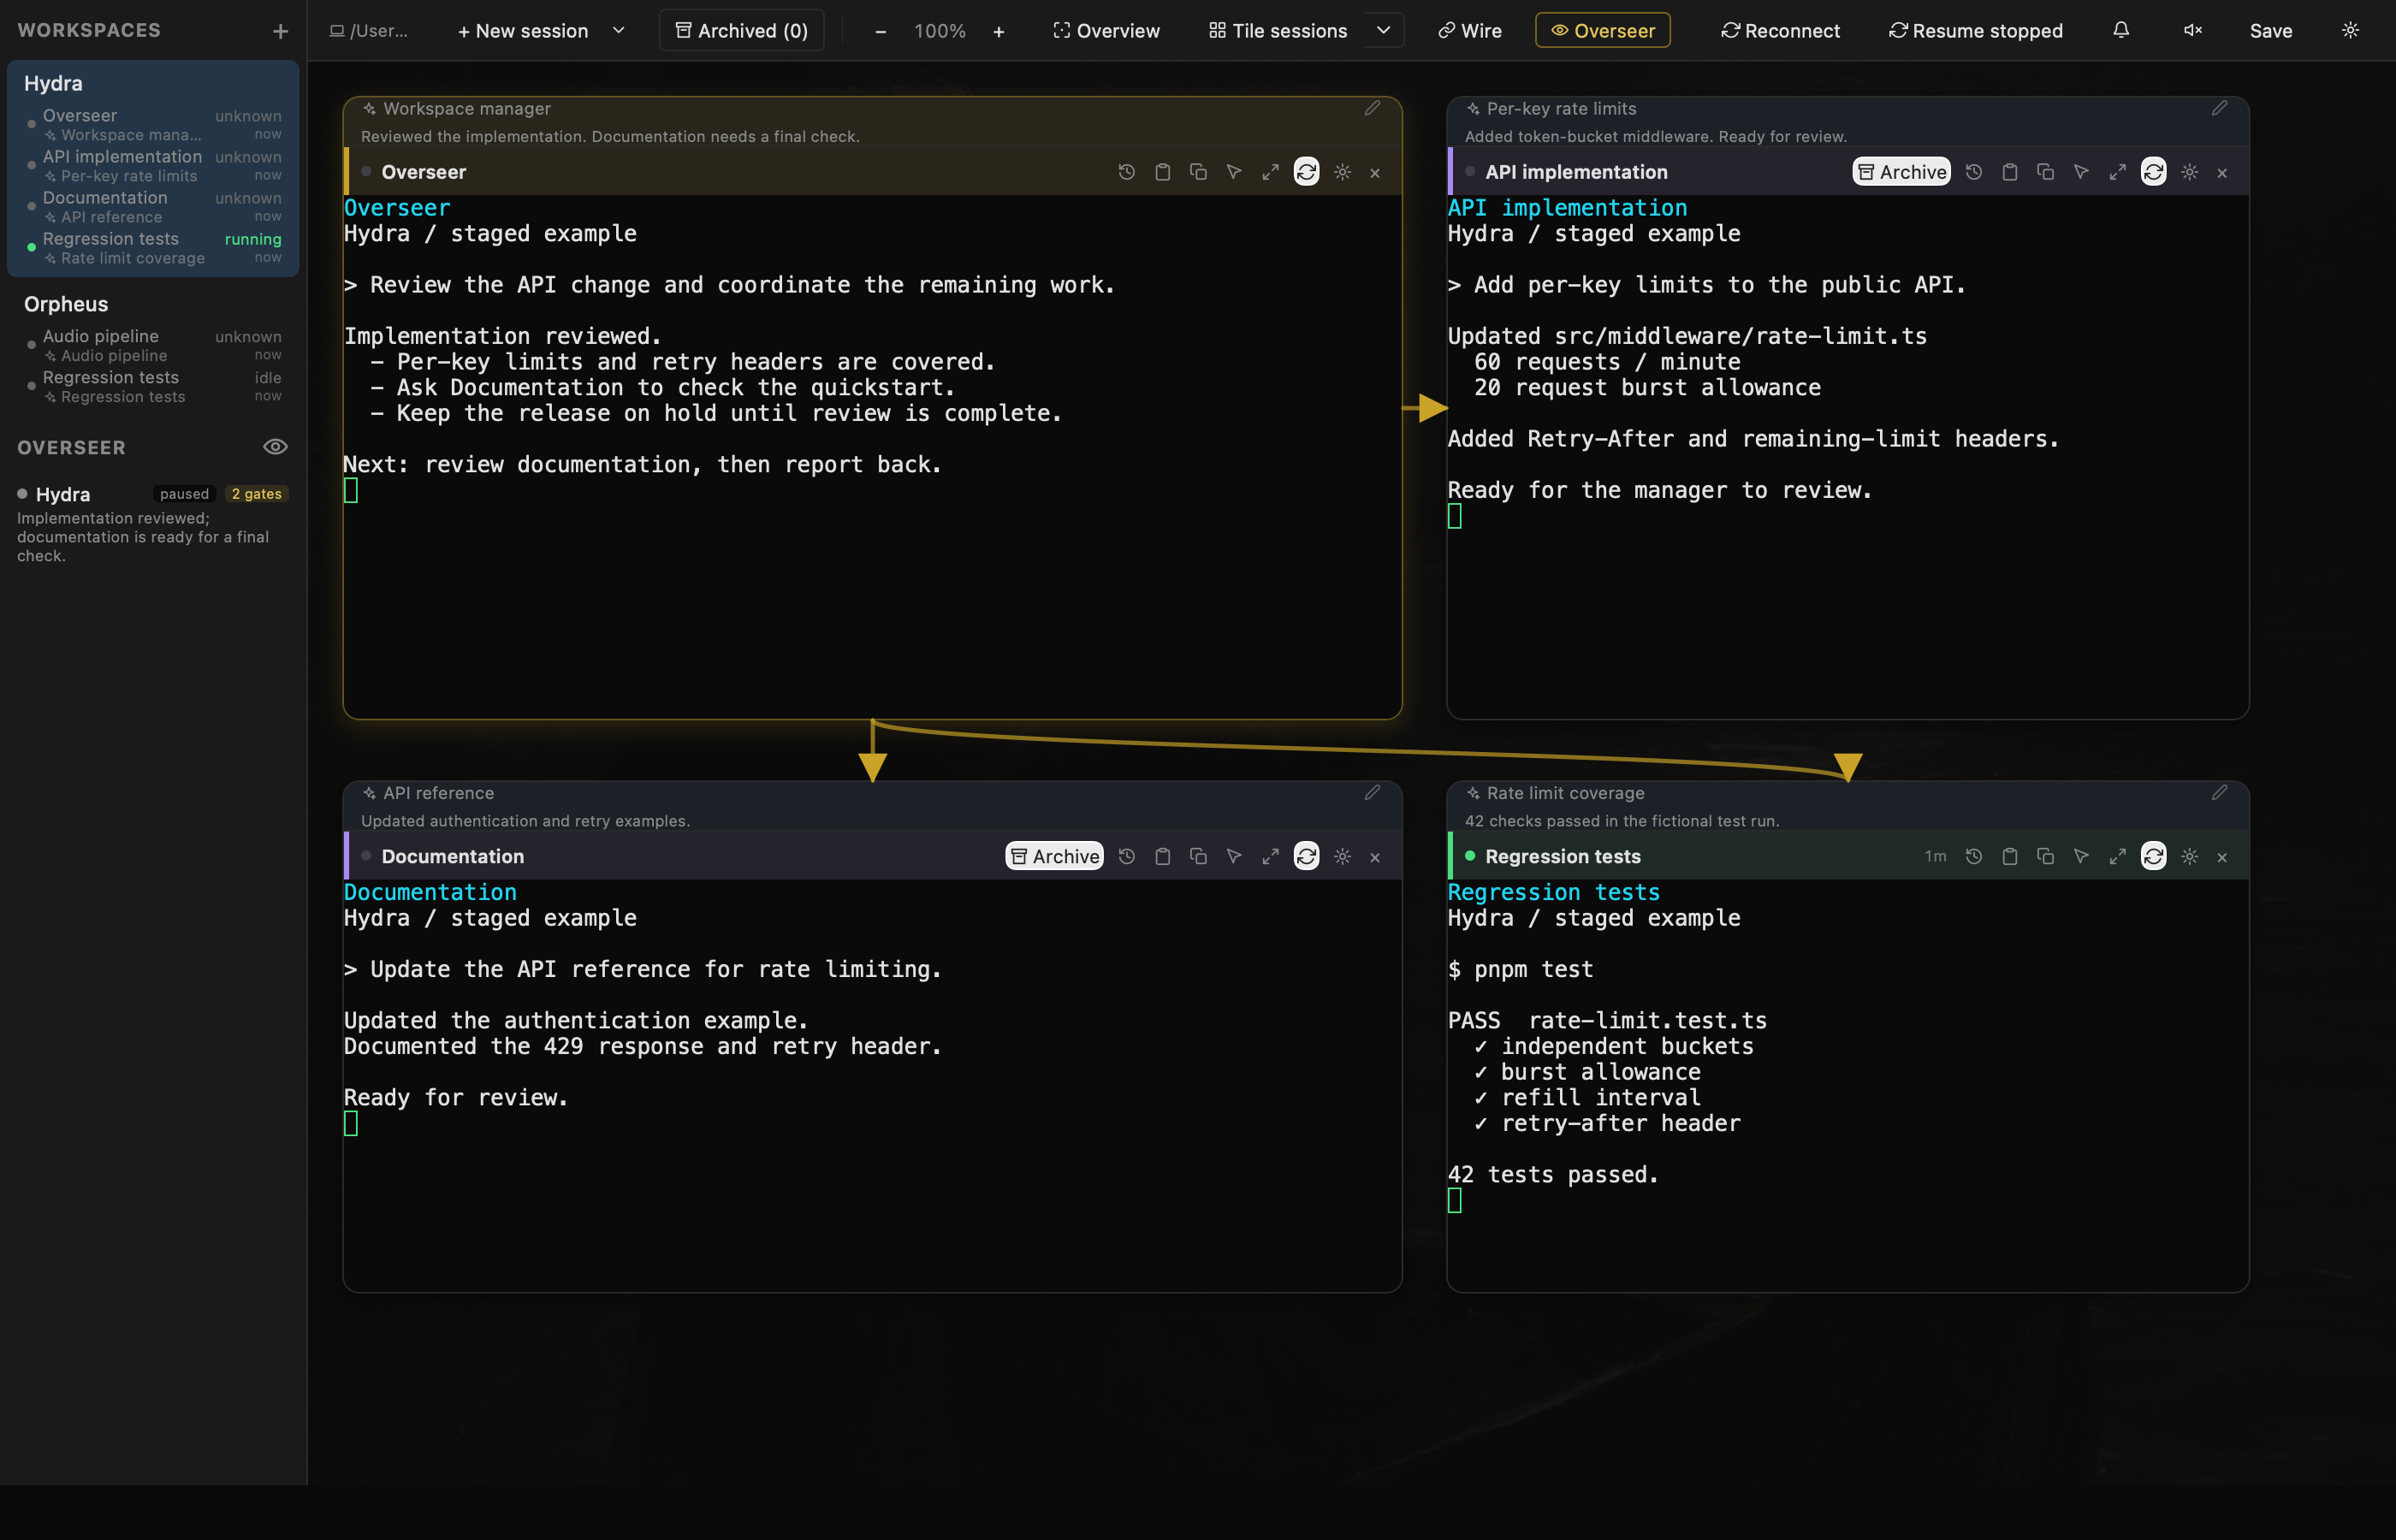
Task: Click the pointer icon in Overseer panel header
Action: 1234,172
